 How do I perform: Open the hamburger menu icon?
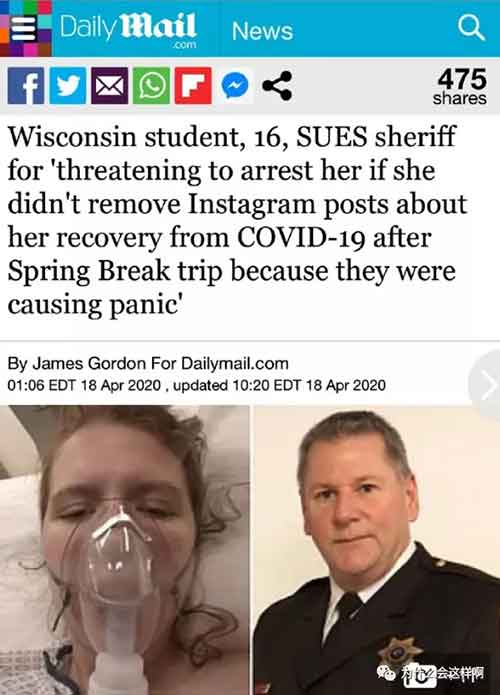tap(25, 28)
